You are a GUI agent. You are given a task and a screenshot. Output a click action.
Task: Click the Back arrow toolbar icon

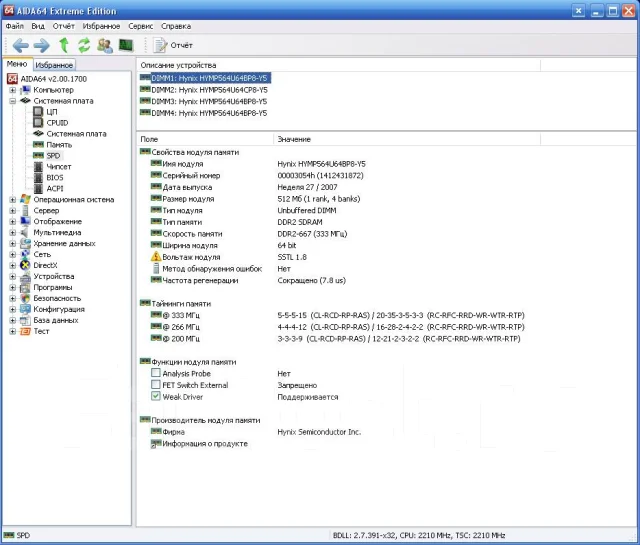20,45
